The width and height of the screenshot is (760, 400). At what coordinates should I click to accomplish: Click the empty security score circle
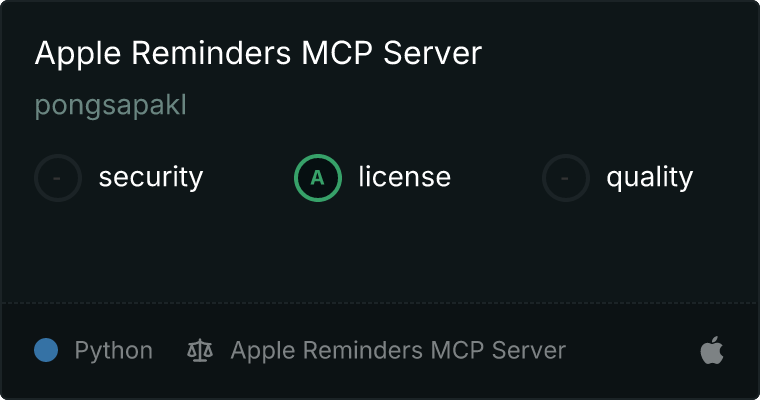click(x=58, y=178)
